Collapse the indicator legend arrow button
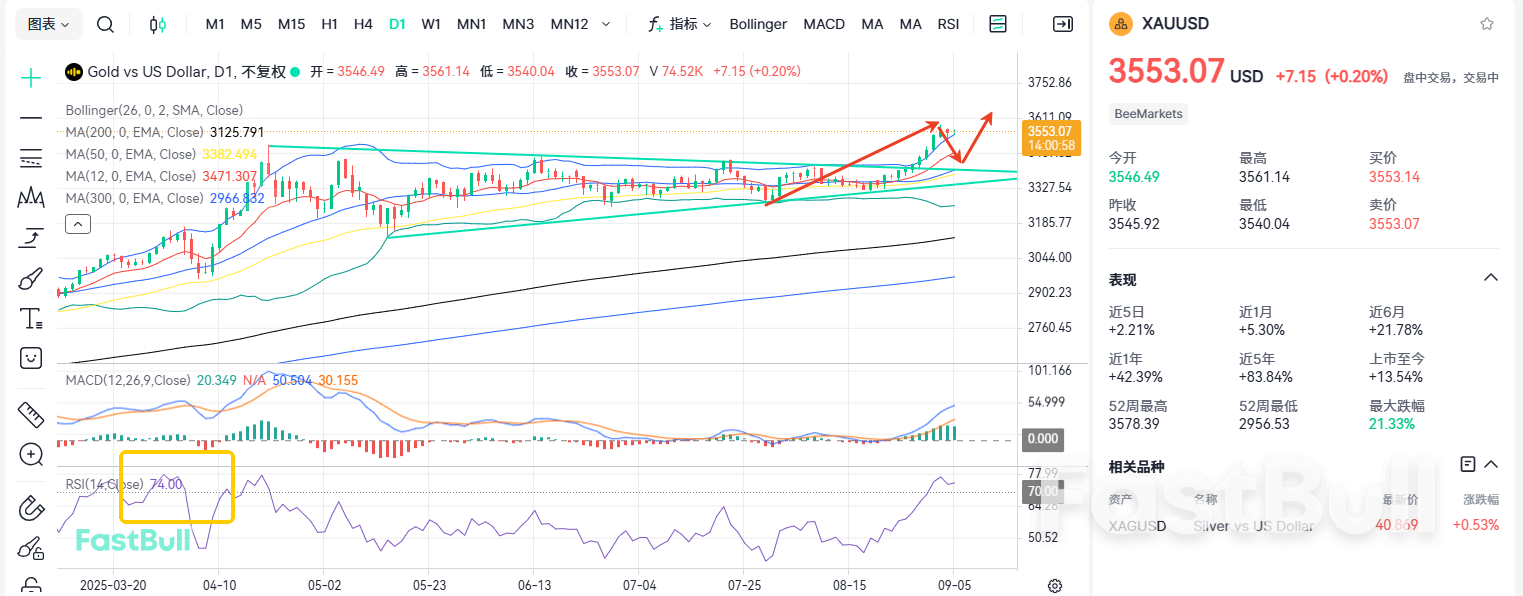1523x596 pixels. [78, 223]
